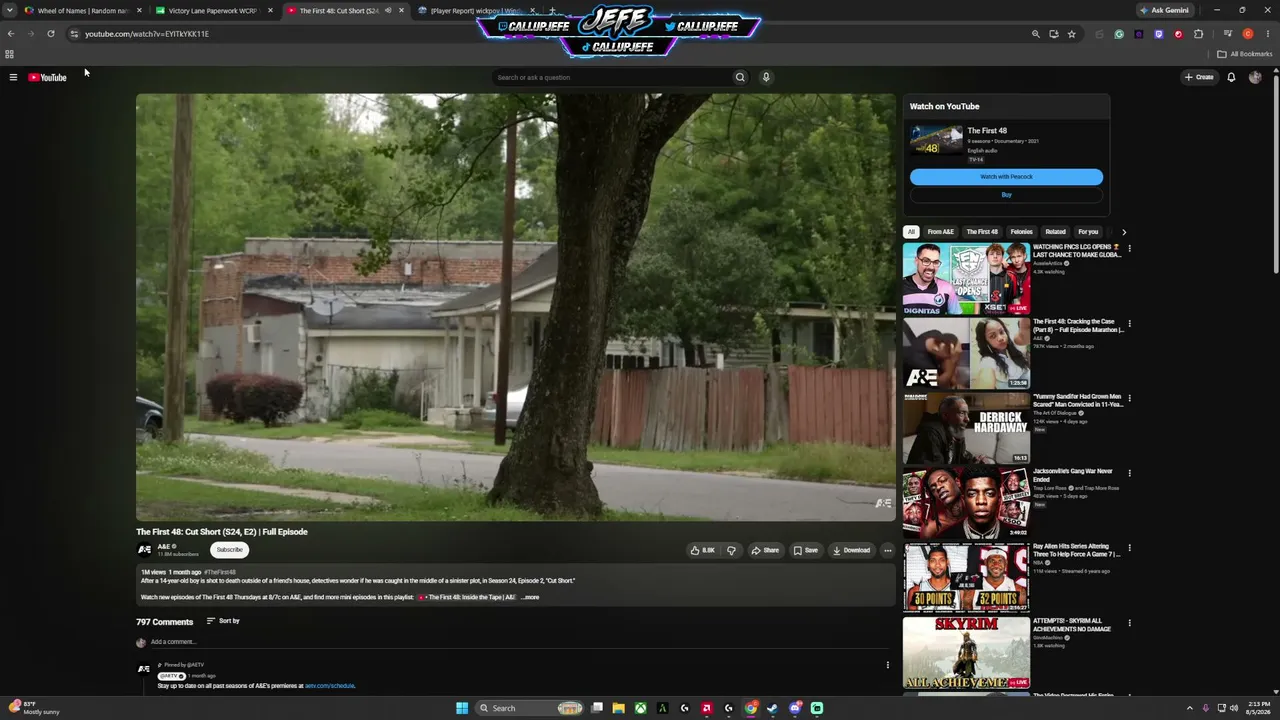Screen dimensions: 1280x720
Task: Show more filter chips with right arrow
Action: [x=1124, y=232]
